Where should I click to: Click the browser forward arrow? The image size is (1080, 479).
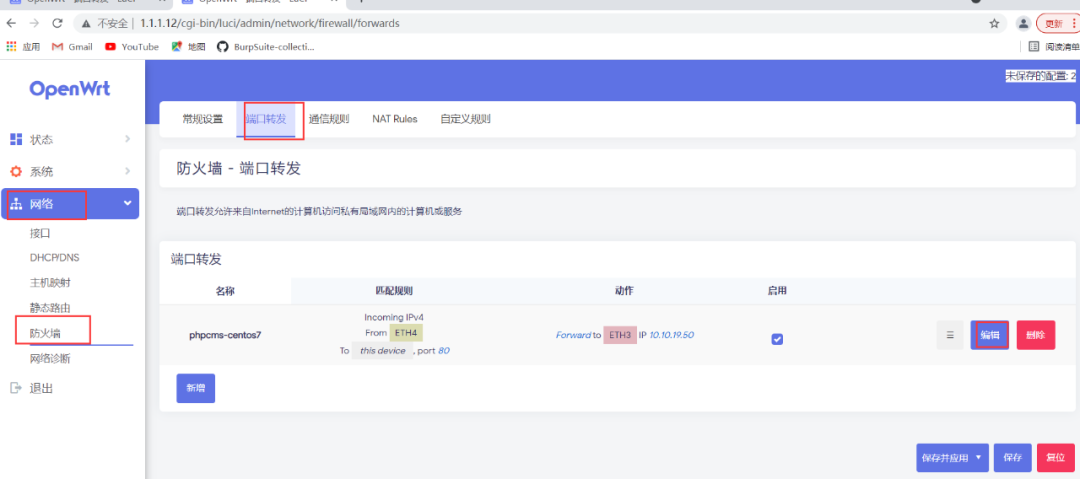pyautogui.click(x=34, y=23)
